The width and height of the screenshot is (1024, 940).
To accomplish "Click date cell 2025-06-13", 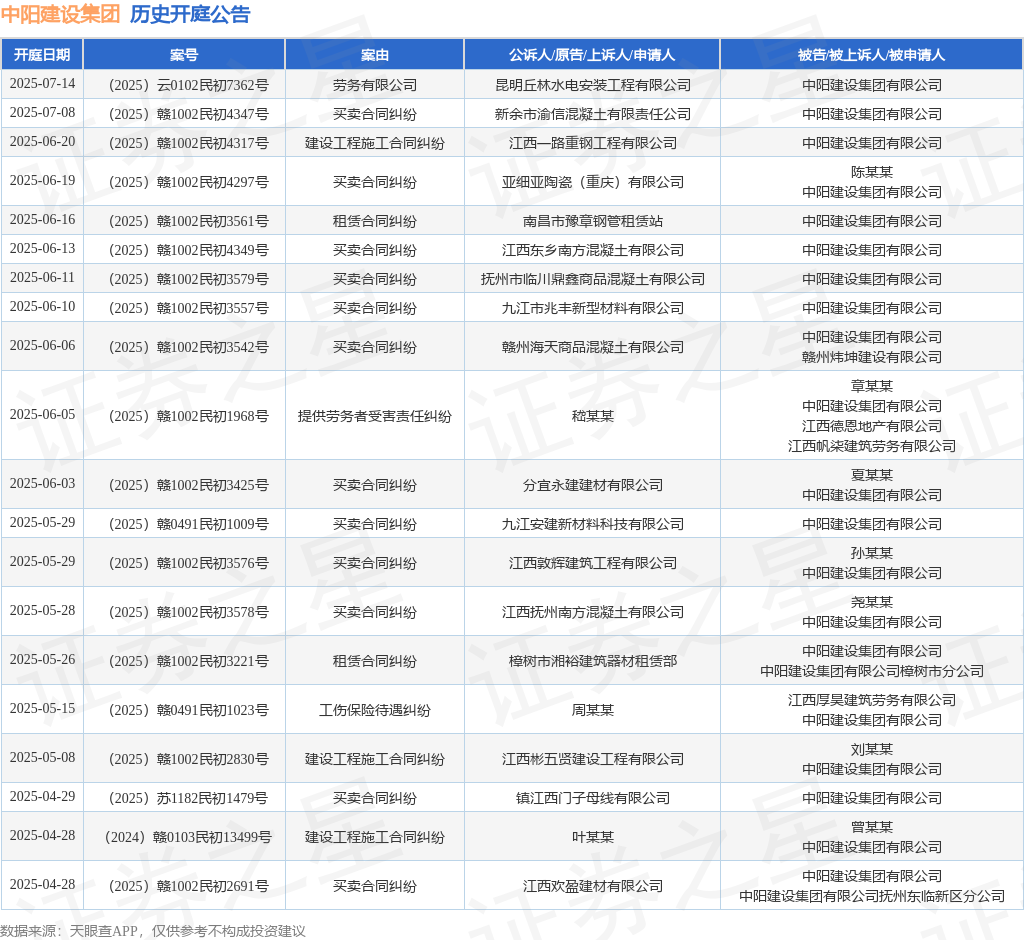I will (42, 249).
